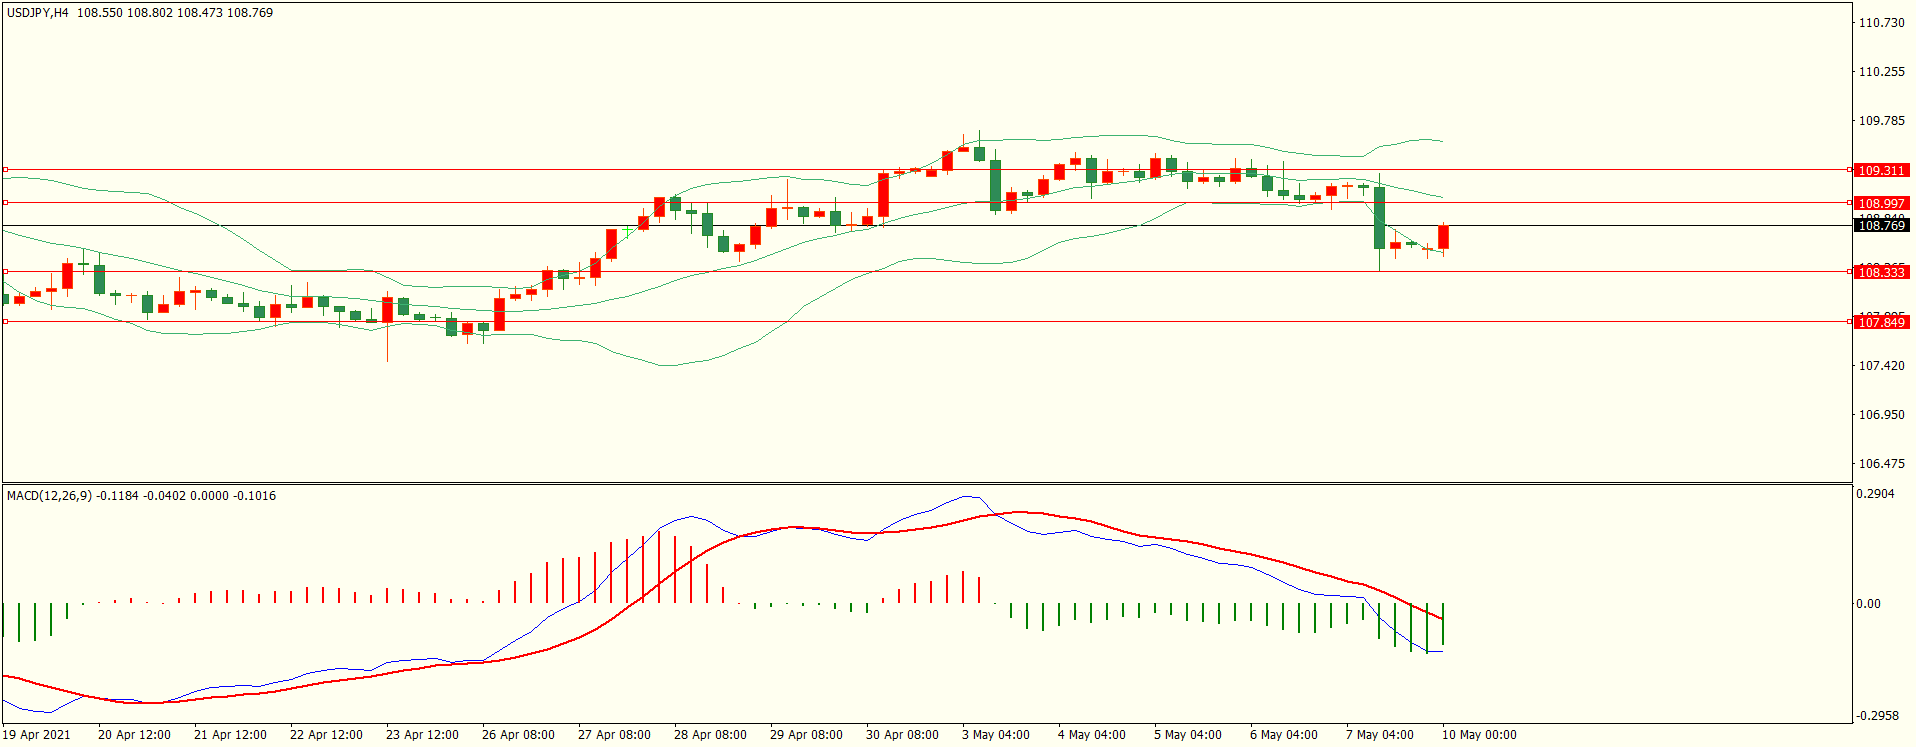Viewport: 1916px width, 747px height.
Task: Click the red 108.997 price level label
Action: coord(1881,204)
